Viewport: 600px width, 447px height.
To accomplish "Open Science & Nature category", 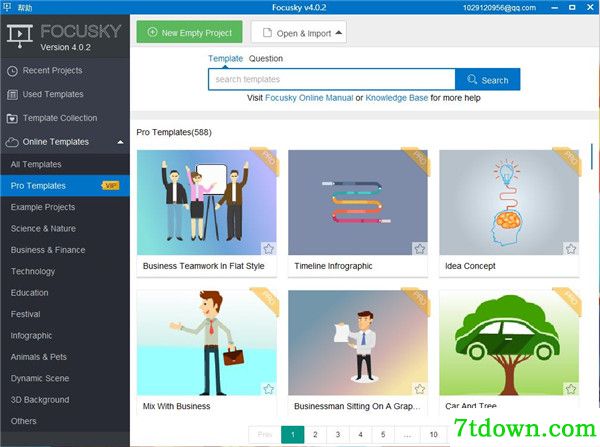I will 65,228.
